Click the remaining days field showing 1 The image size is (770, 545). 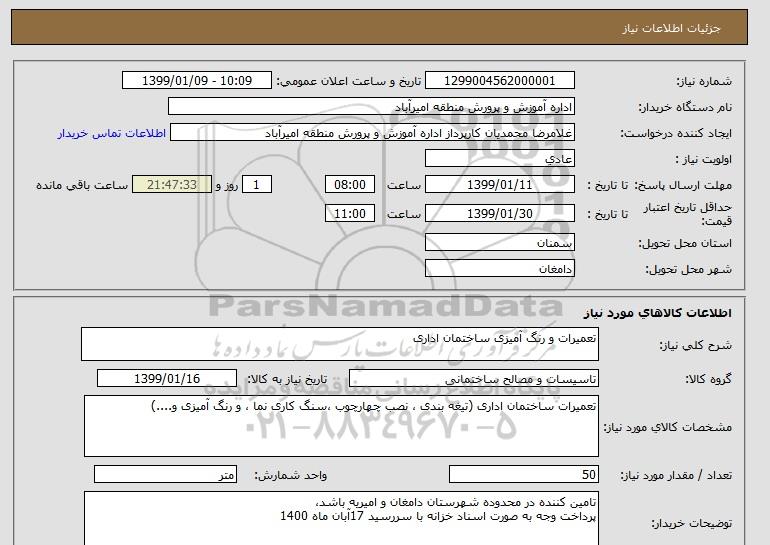(256, 185)
